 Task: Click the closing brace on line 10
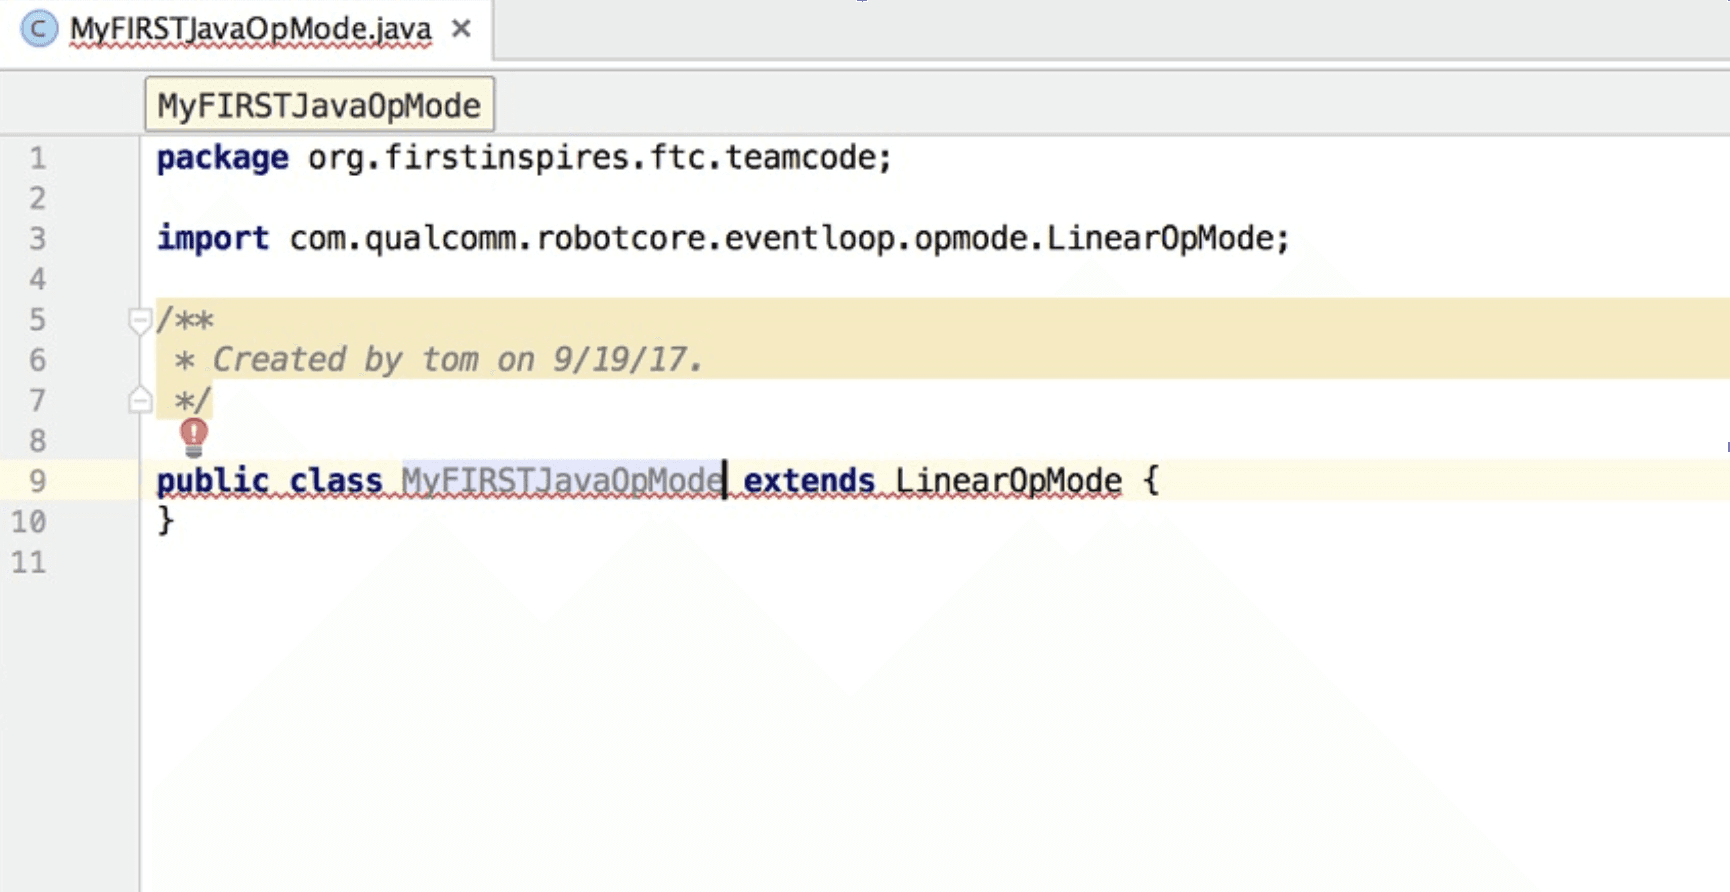166,521
